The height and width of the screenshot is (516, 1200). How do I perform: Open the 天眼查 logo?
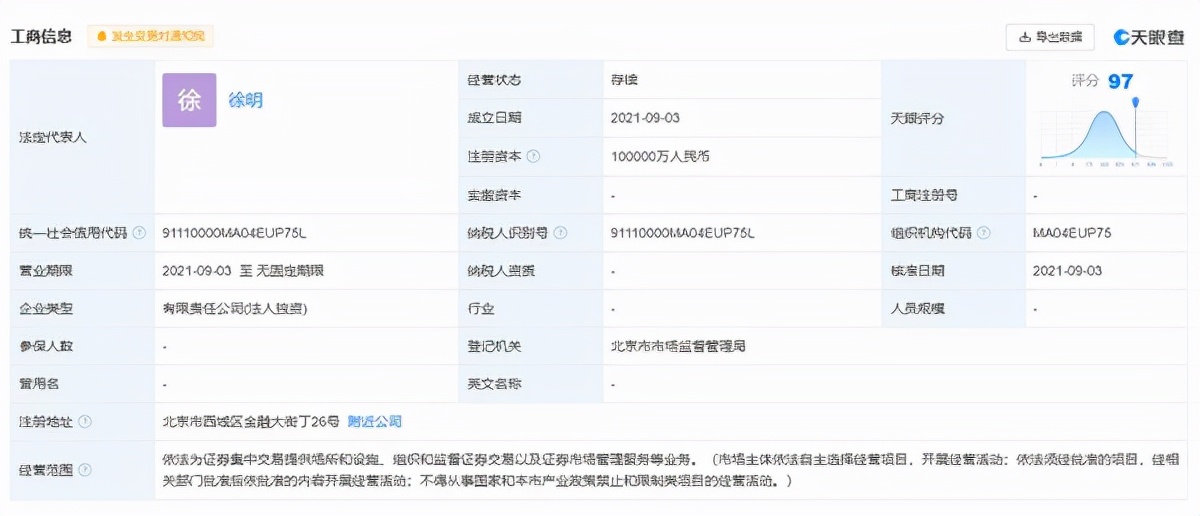[x=1149, y=37]
